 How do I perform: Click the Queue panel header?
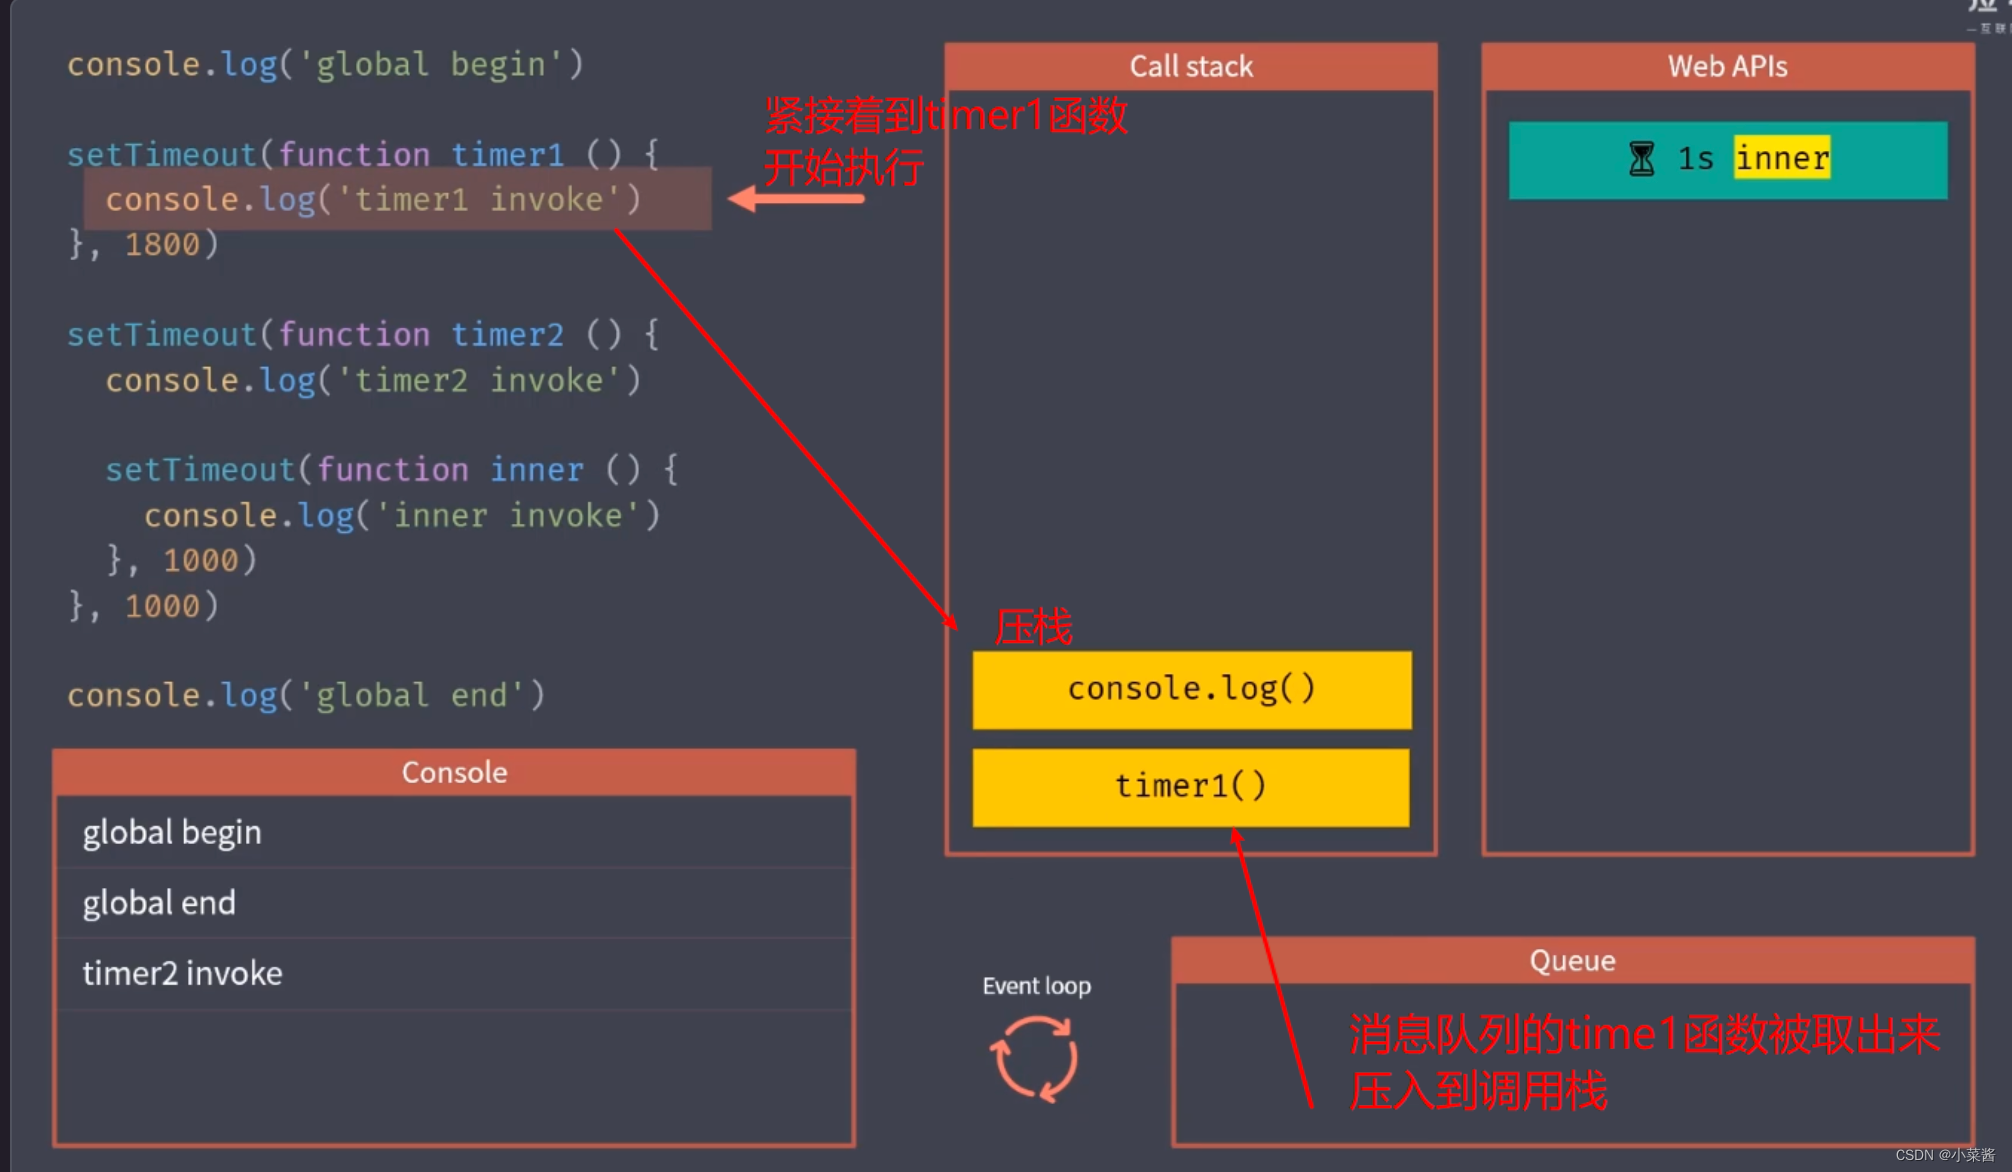tap(1572, 961)
